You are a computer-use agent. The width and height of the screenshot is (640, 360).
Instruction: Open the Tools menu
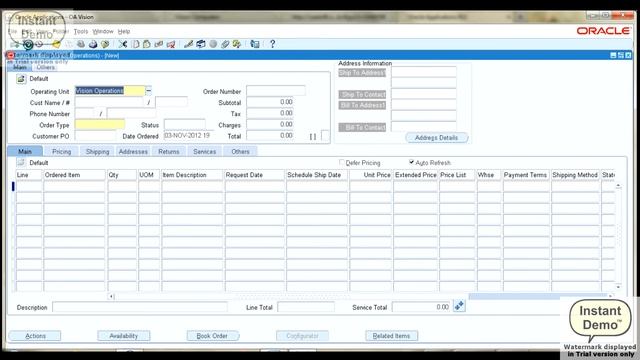80,31
